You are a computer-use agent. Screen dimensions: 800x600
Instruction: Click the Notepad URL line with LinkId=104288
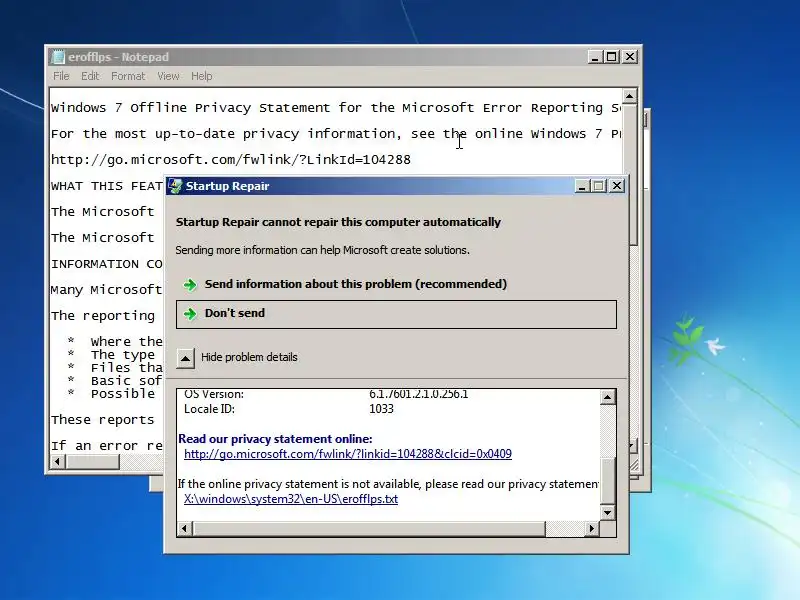pyautogui.click(x=231, y=160)
